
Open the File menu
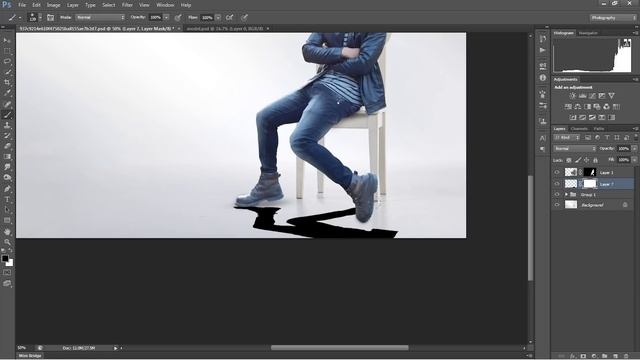tap(22, 5)
